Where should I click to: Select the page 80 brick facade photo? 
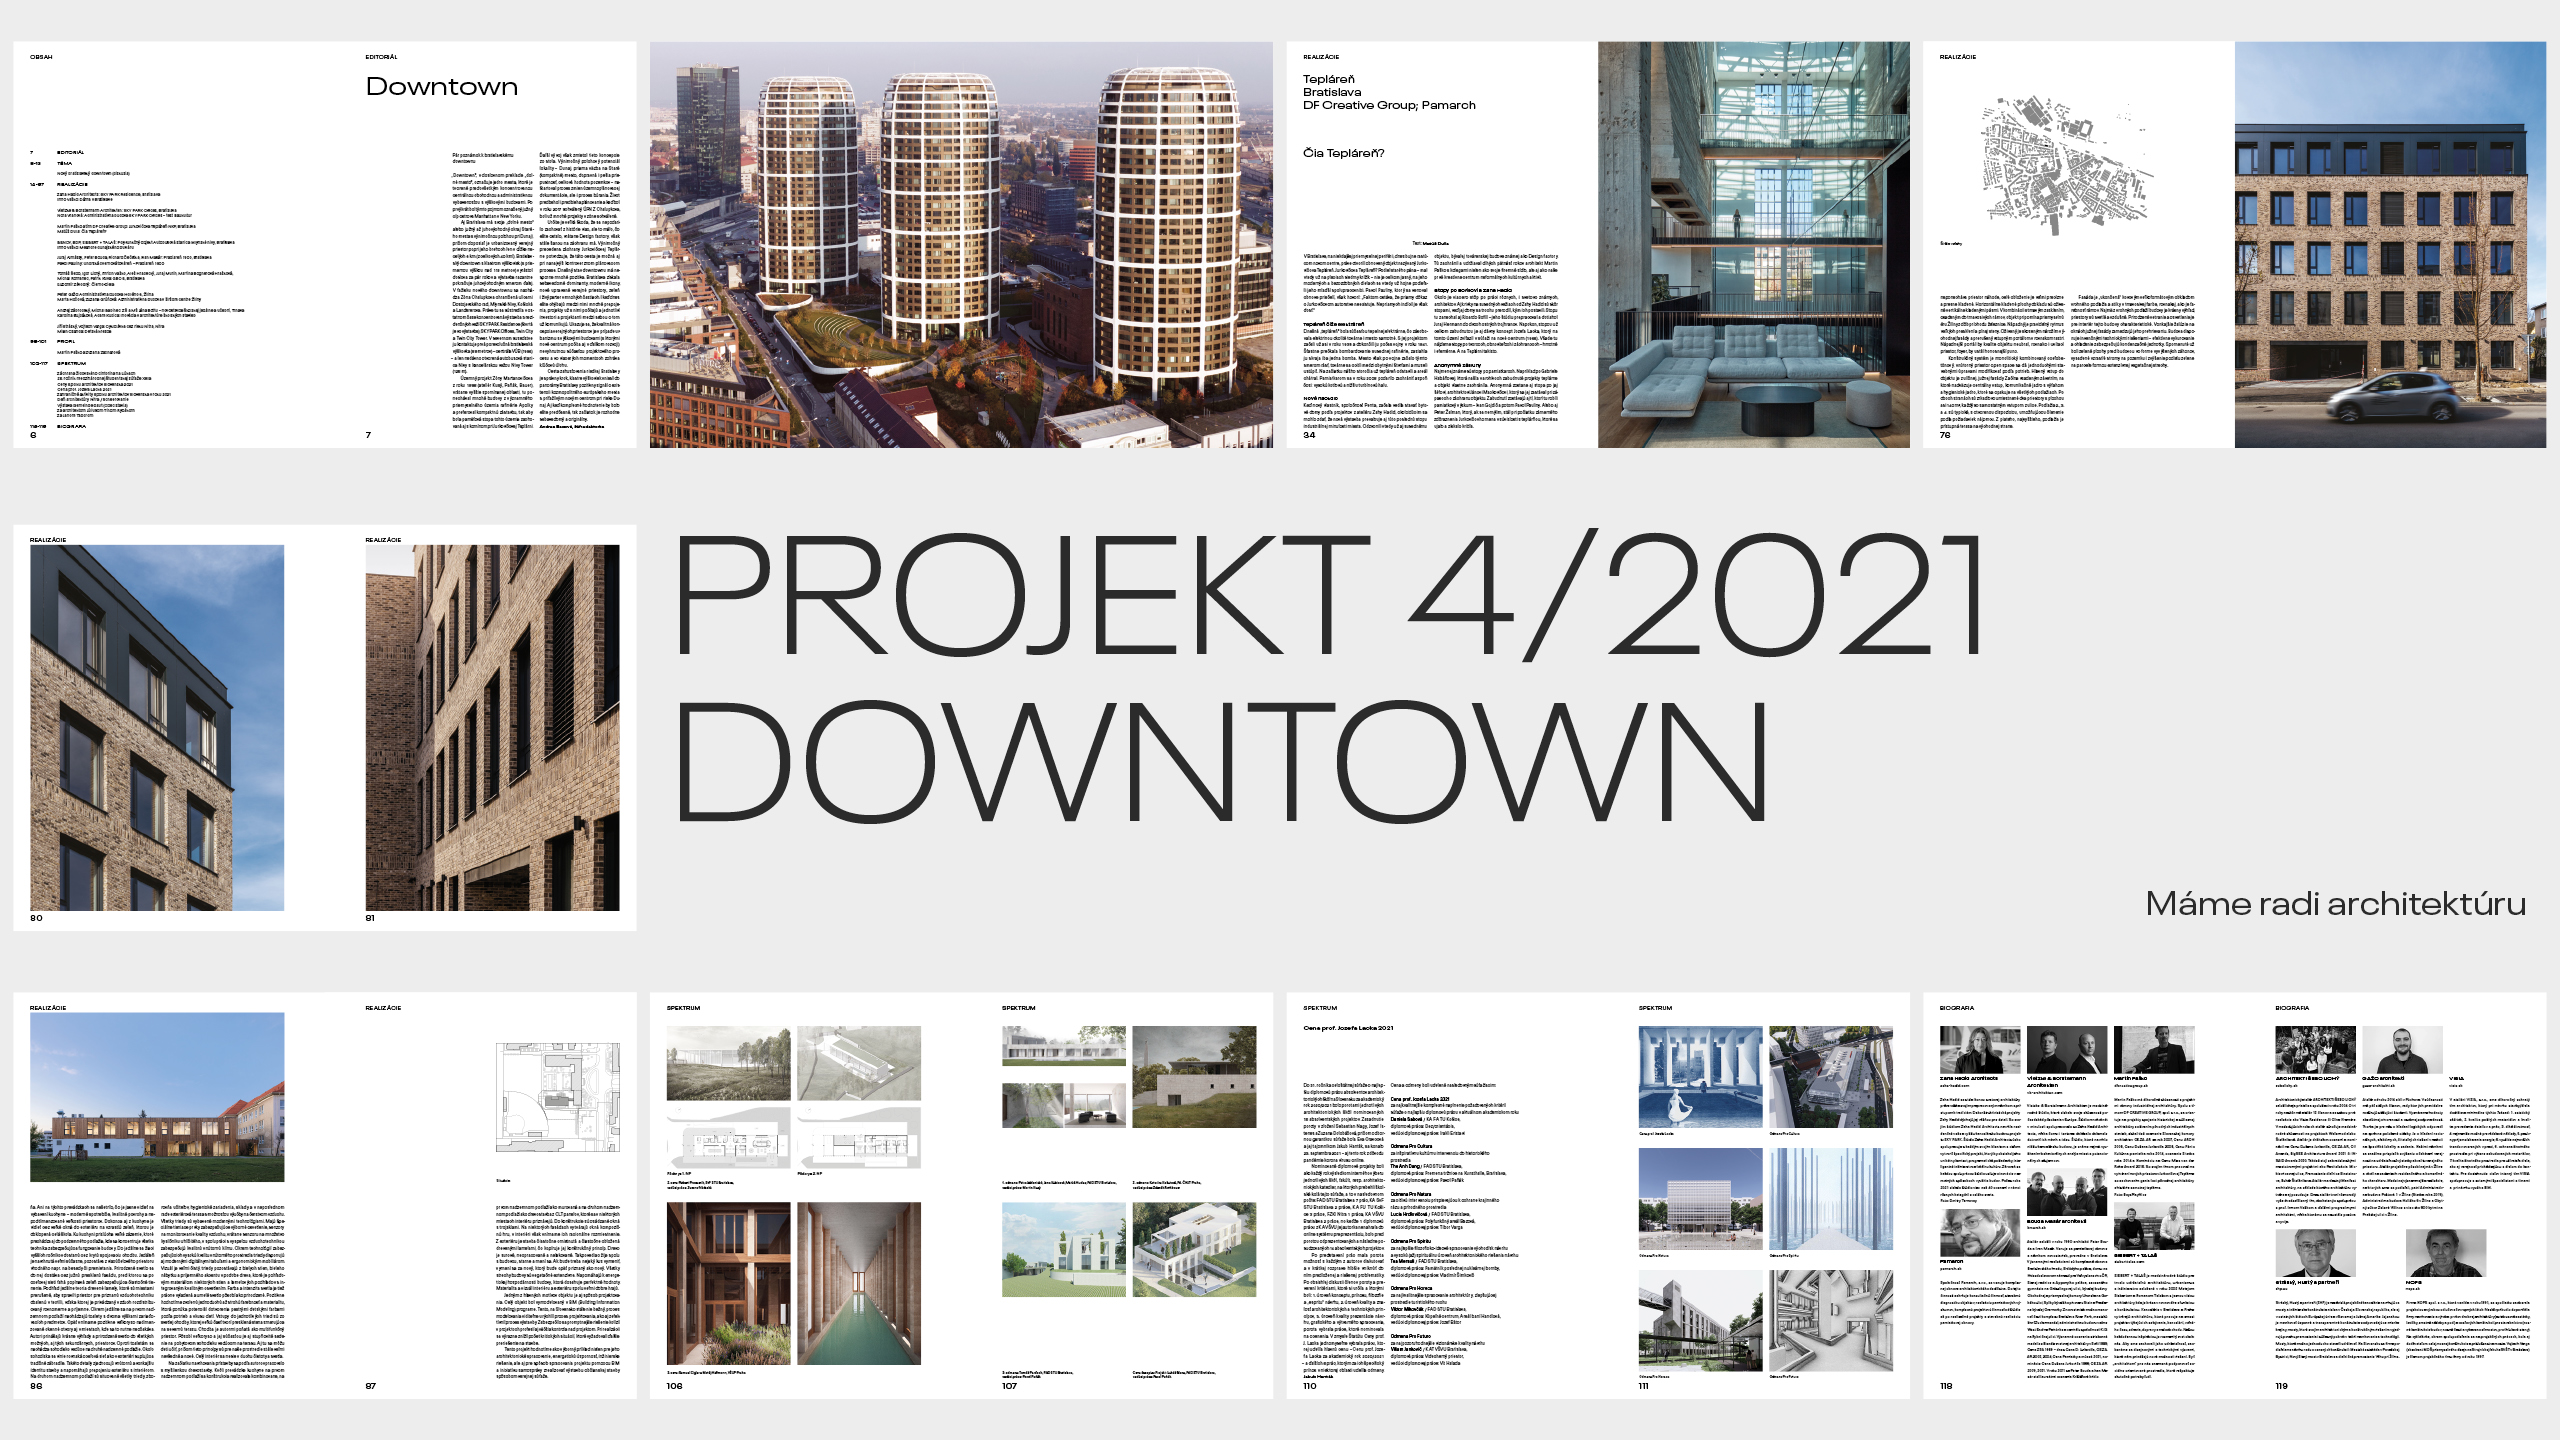[x=157, y=727]
